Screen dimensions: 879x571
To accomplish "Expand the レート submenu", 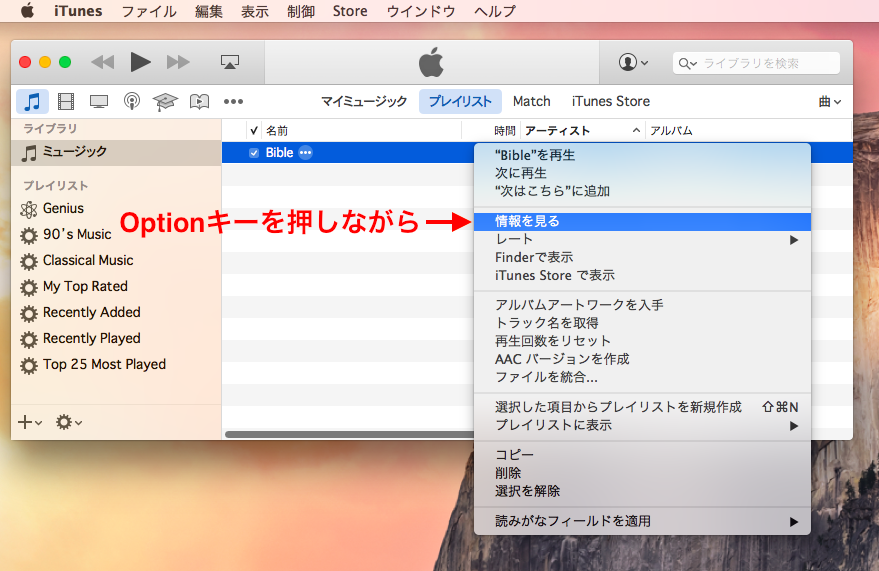I will tap(642, 239).
